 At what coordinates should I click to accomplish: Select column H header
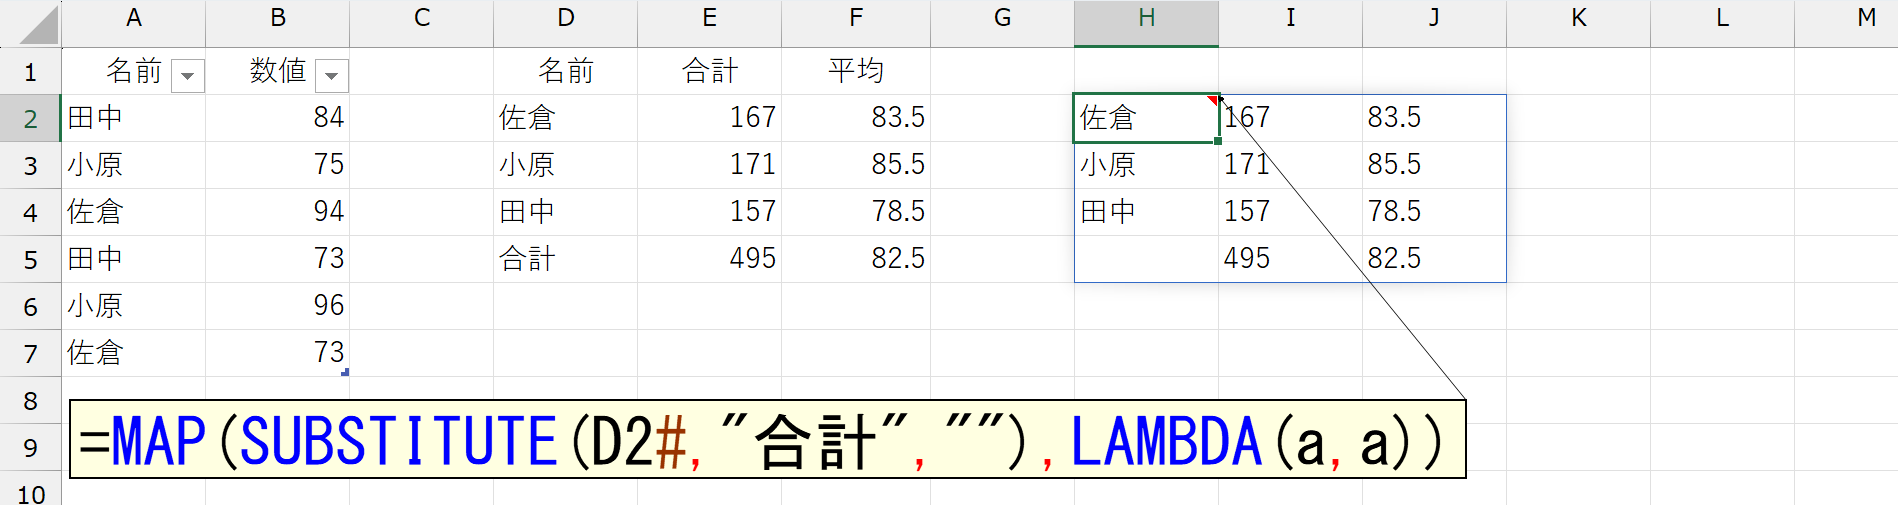(x=1146, y=19)
